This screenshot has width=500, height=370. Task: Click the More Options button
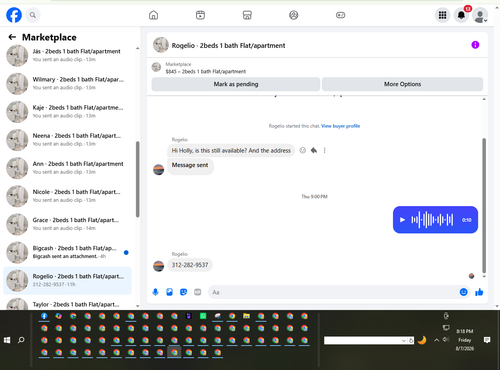coord(402,84)
